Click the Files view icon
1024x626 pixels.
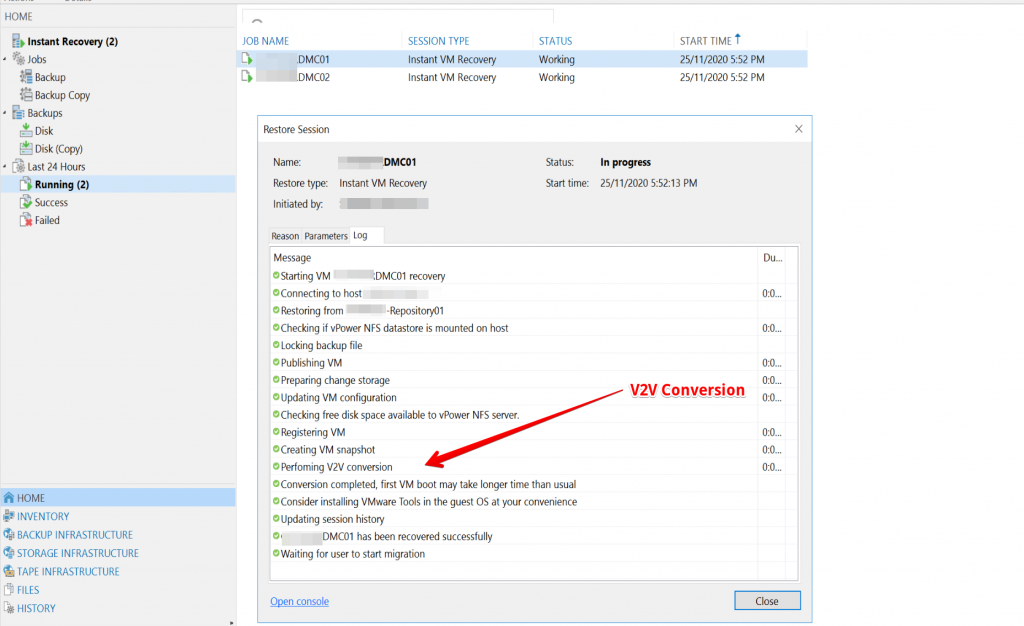click(x=8, y=589)
